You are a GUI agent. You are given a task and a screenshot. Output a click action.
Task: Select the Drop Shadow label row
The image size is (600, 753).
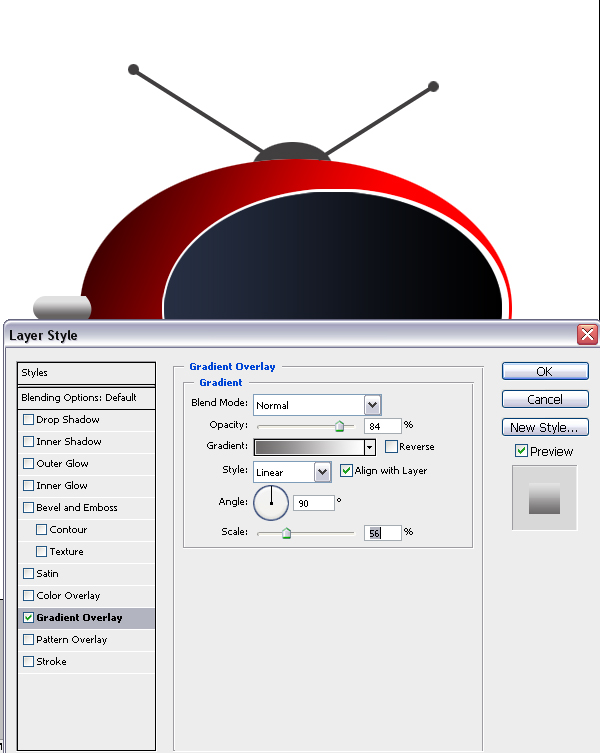click(68, 420)
